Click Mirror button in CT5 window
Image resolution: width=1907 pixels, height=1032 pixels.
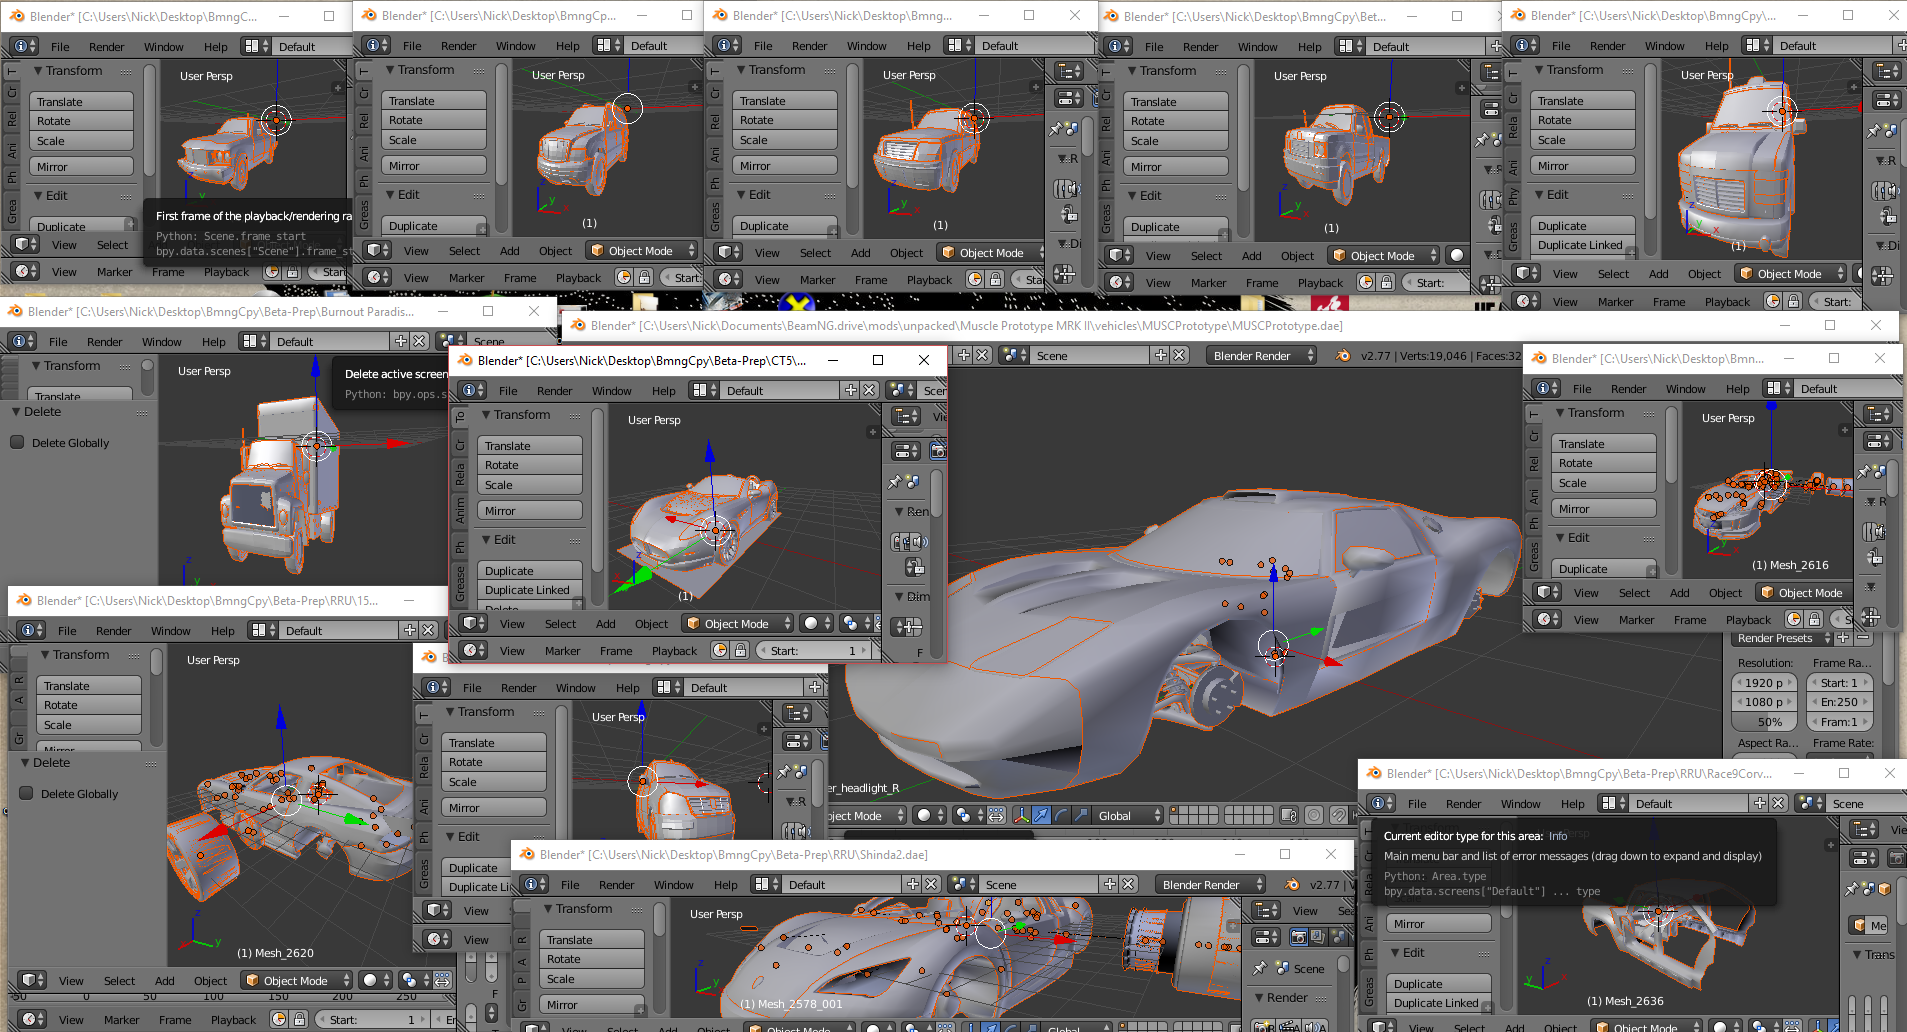coord(530,510)
